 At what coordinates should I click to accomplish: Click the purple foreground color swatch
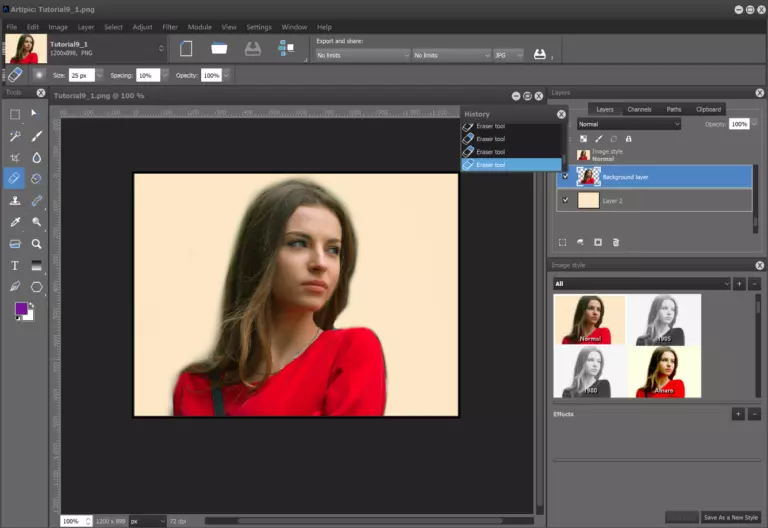pos(21,308)
